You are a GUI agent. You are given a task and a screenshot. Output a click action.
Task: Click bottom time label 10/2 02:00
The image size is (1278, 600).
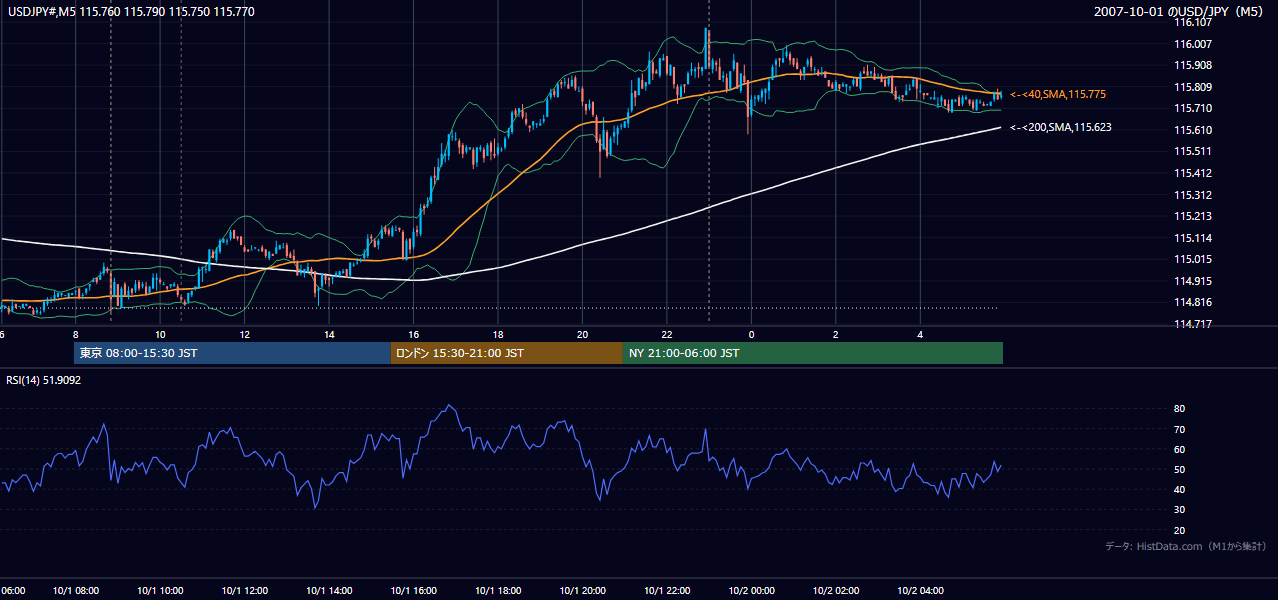(835, 591)
